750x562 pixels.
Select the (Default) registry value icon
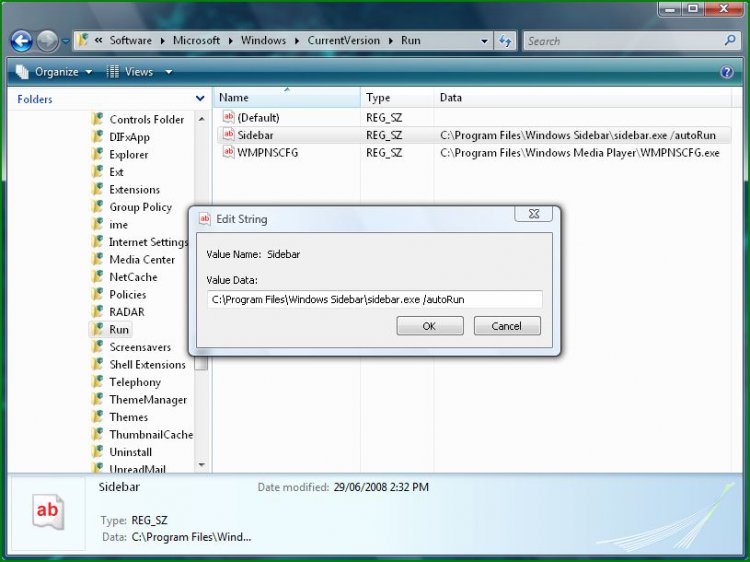pyautogui.click(x=229, y=117)
